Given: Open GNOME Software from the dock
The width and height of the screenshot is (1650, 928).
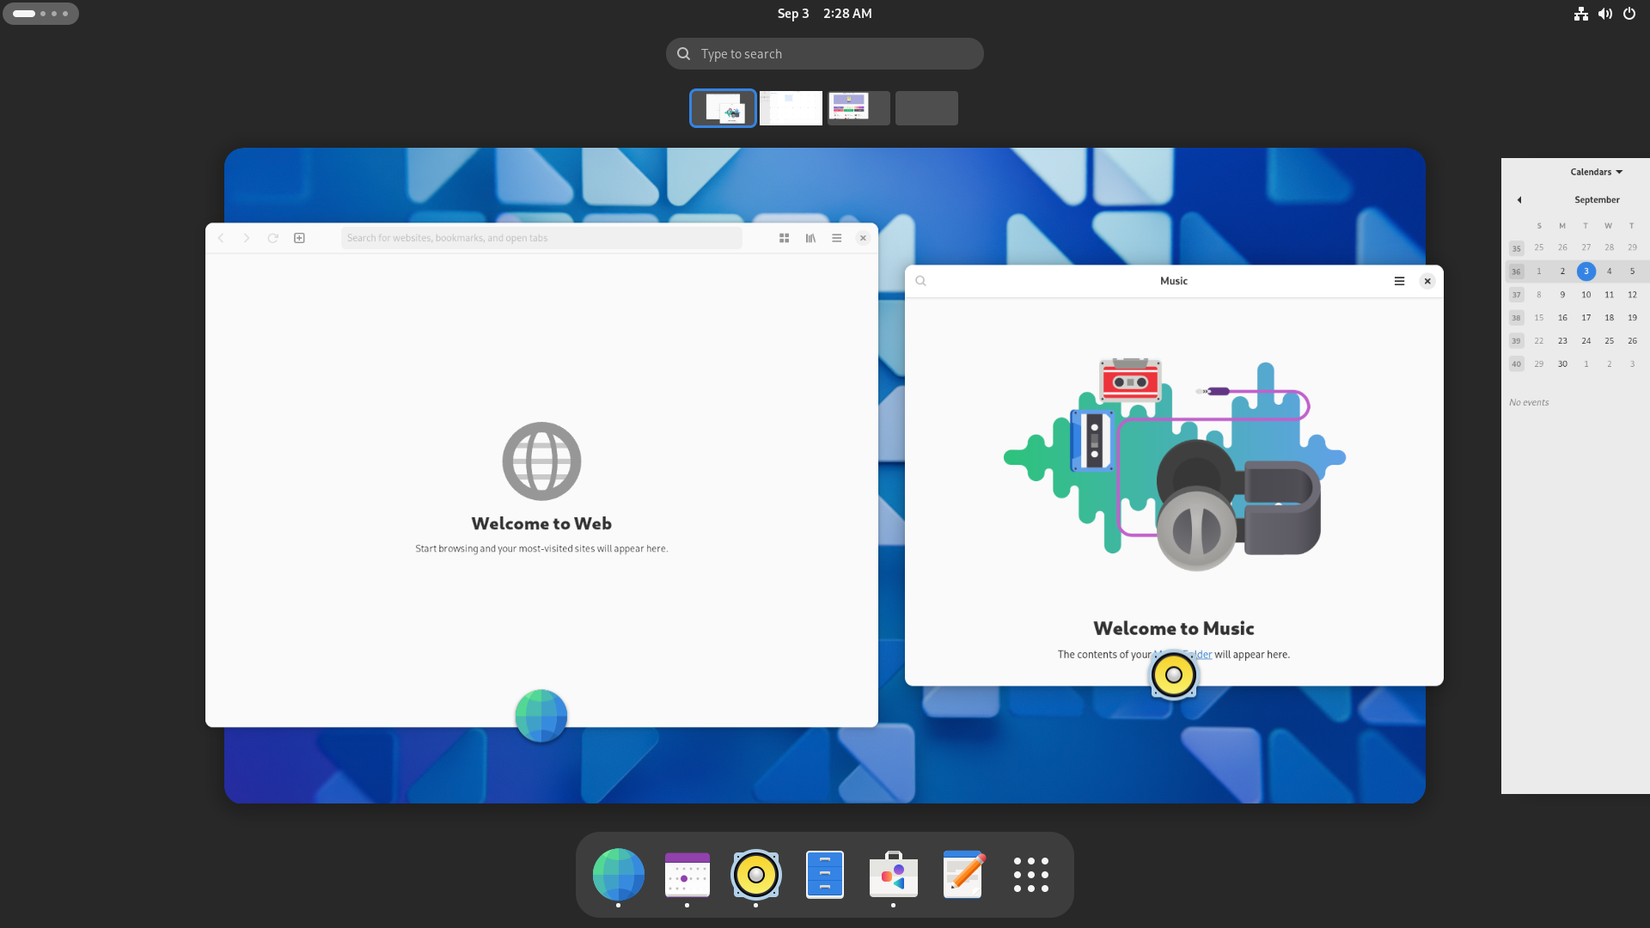Looking at the screenshot, I should point(893,875).
